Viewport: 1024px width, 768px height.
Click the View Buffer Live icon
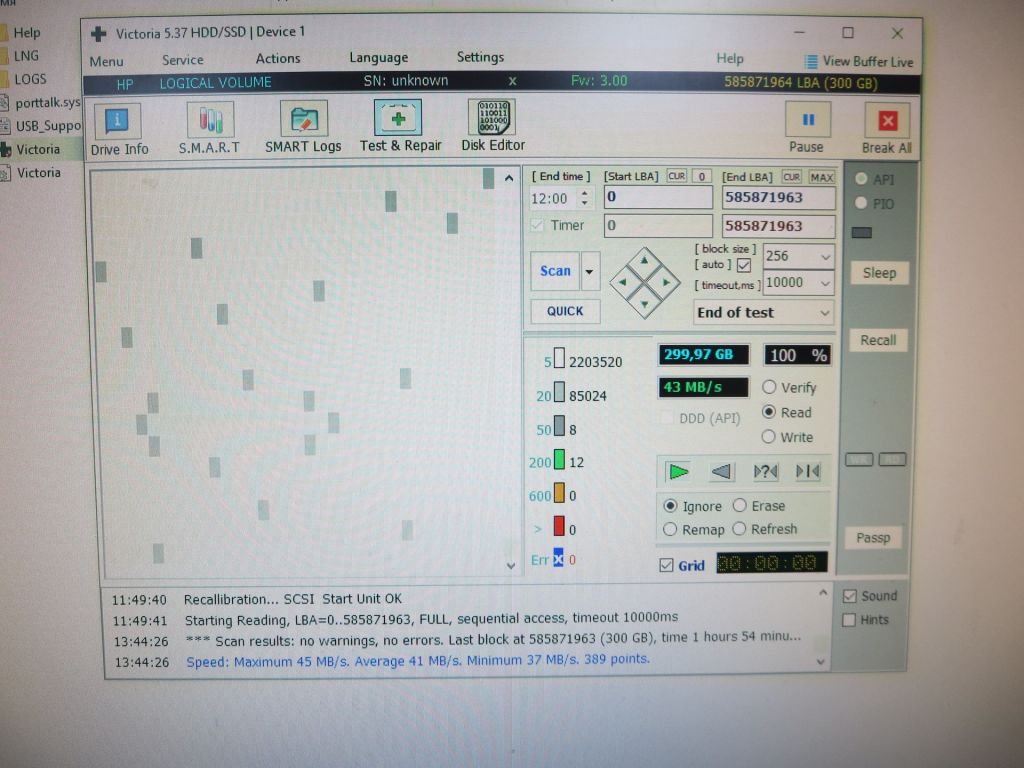click(x=811, y=62)
